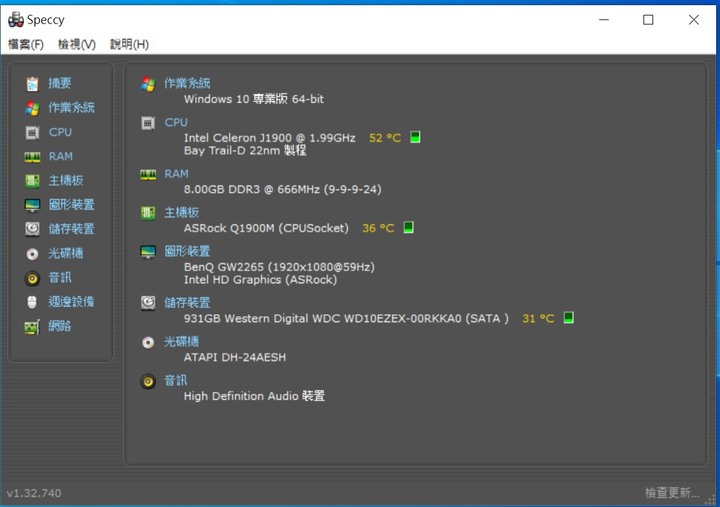
Task: Go to CPU section in sidebar
Action: [x=60, y=132]
